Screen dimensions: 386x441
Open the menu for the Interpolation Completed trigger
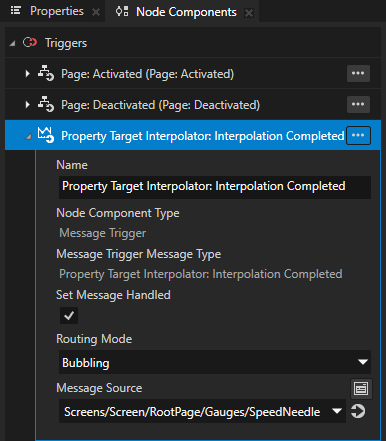coord(358,135)
